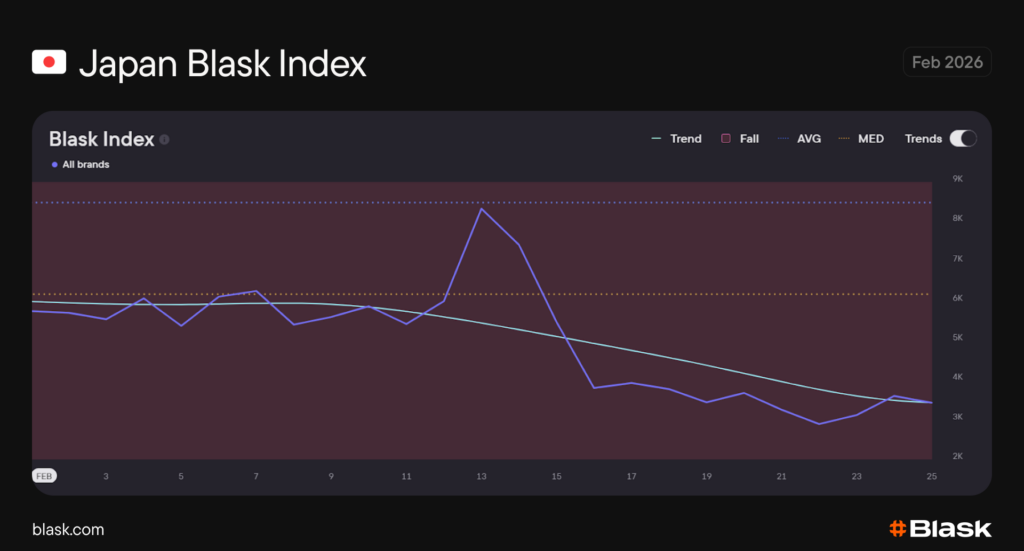Click the Japan flag icon

pos(49,63)
